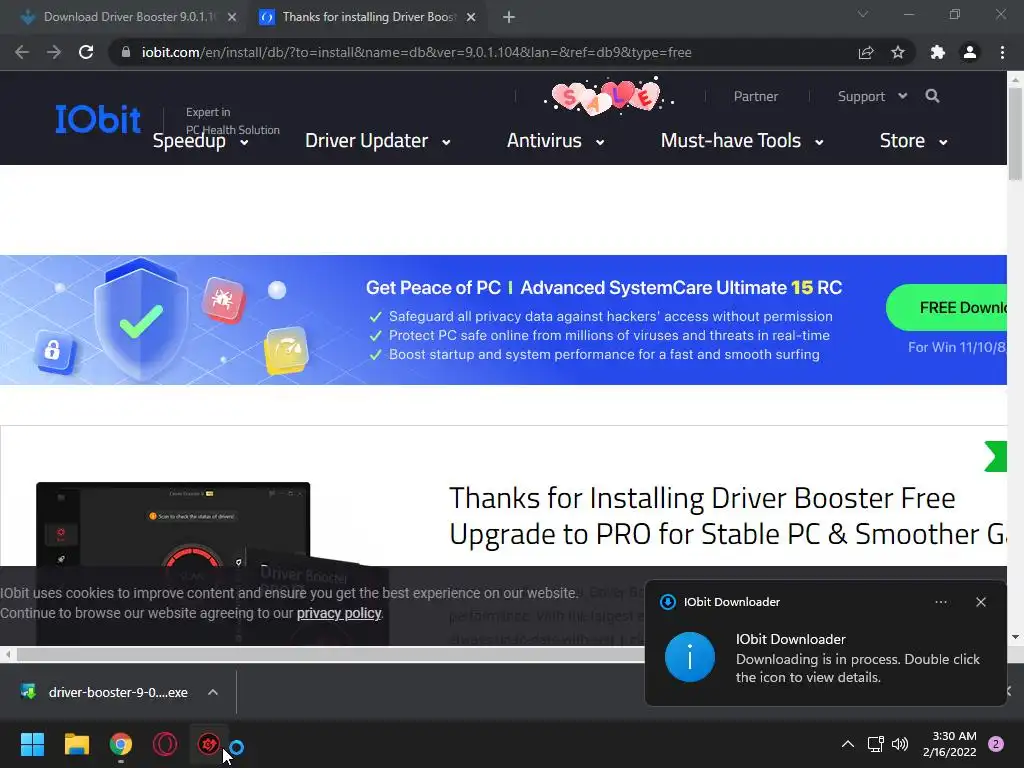Screen dimensions: 1024x768
Task: Expand the Antivirus menu
Action: pyautogui.click(x=556, y=141)
